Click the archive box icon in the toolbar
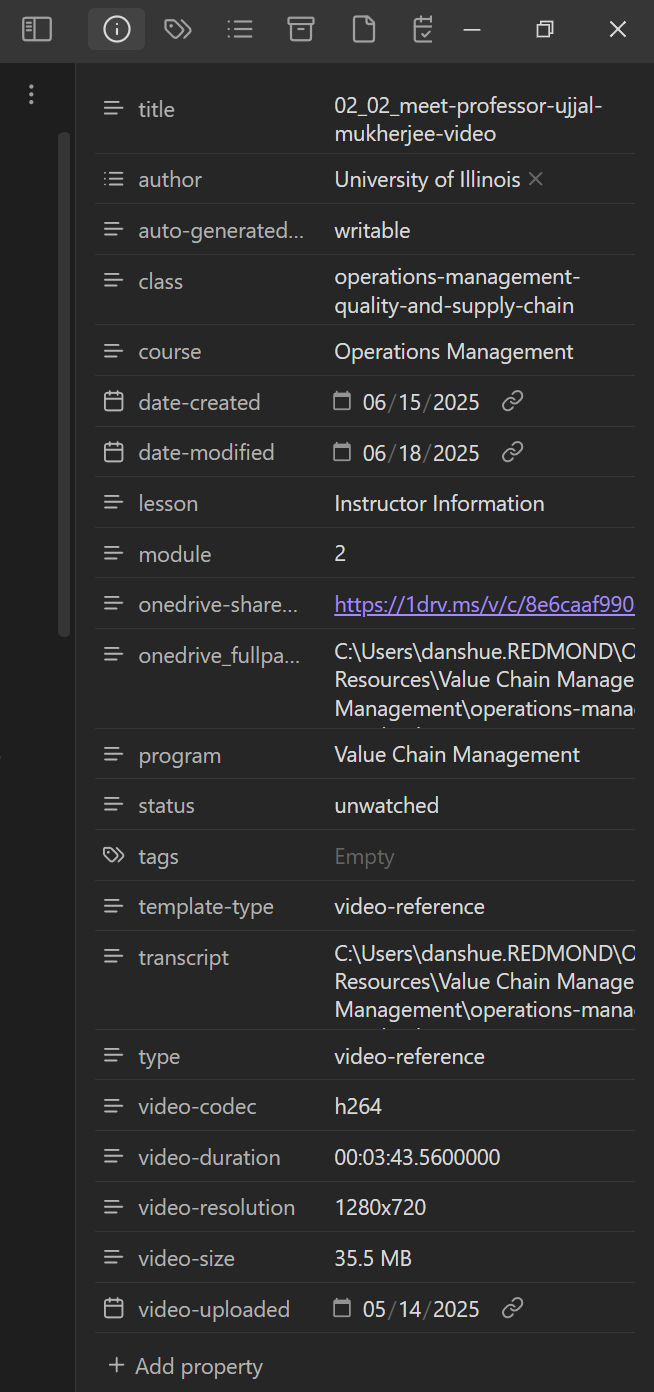 (x=301, y=30)
